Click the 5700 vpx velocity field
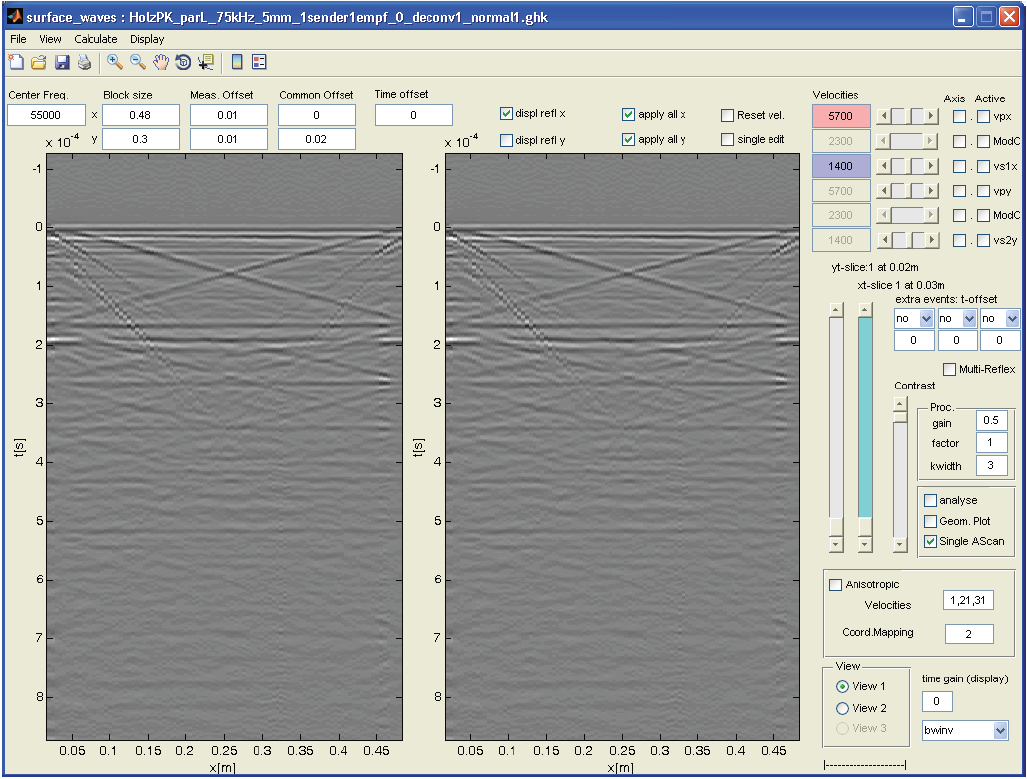1027x779 pixels. [841, 117]
